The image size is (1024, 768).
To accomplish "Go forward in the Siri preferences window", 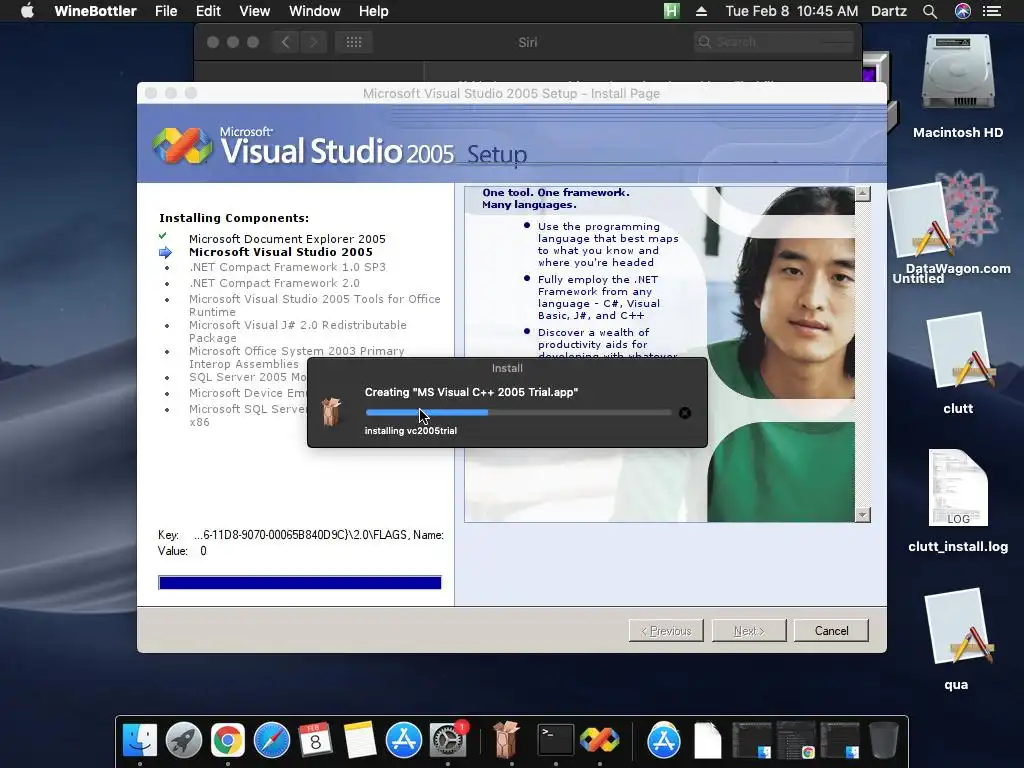I will pos(313,42).
